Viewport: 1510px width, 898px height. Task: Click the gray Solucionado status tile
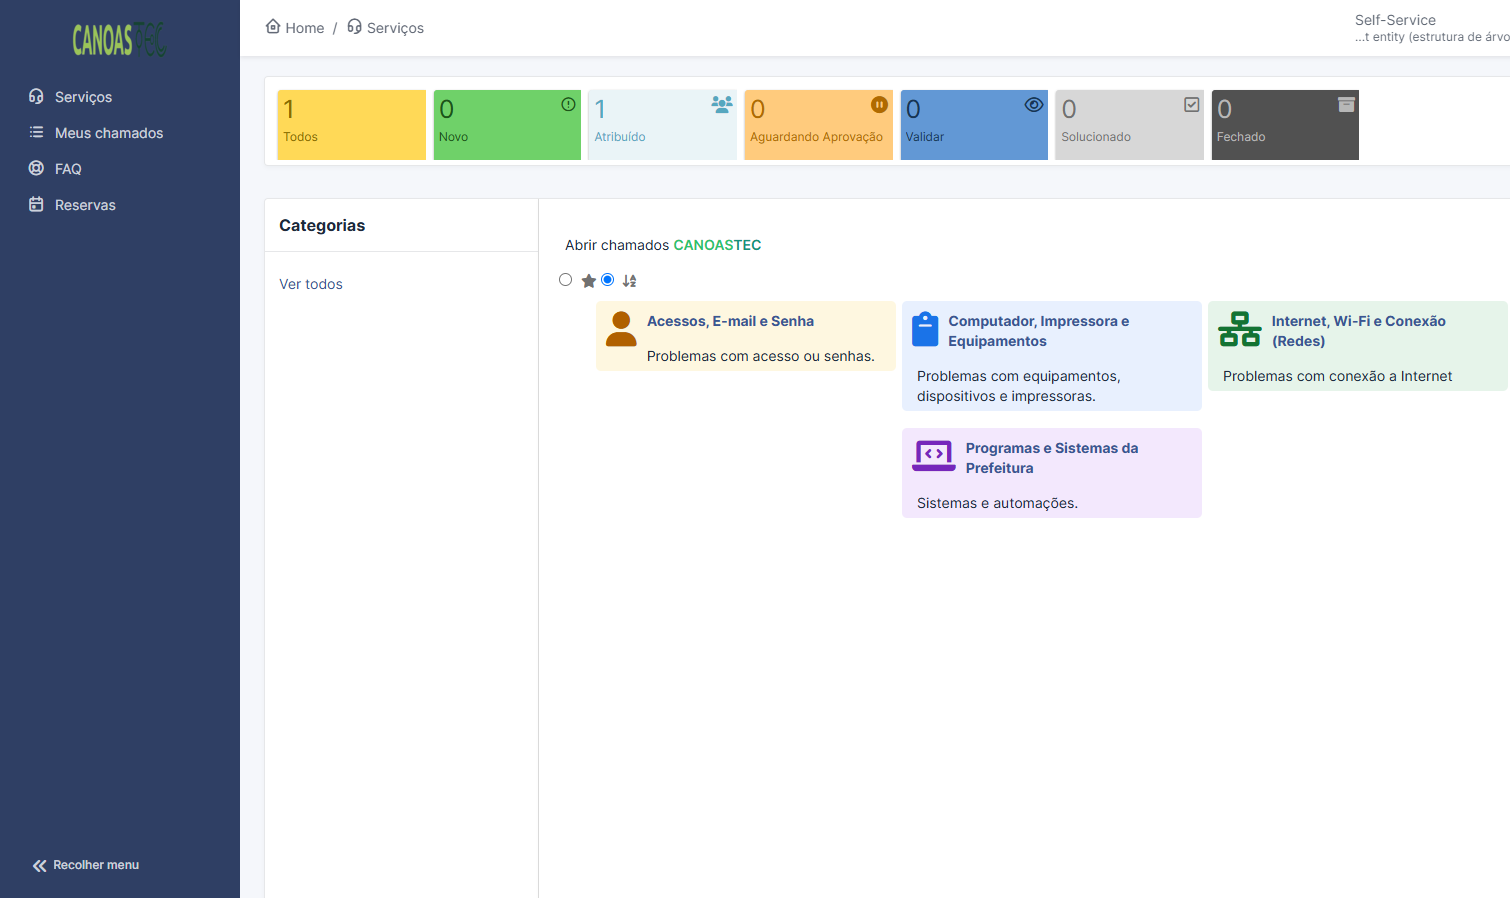[x=1130, y=125]
